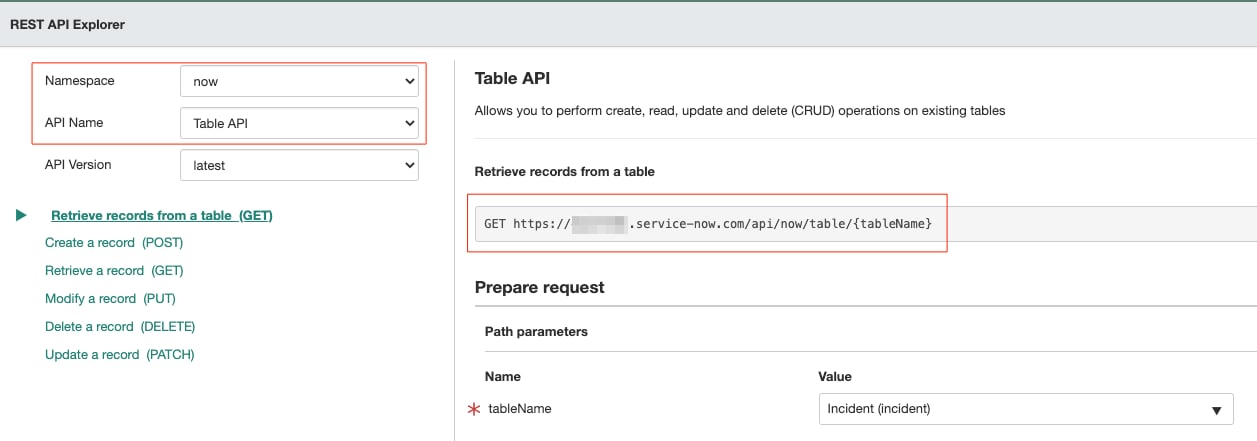Open the API Name dropdown
Image resolution: width=1257 pixels, height=441 pixels.
coord(299,123)
